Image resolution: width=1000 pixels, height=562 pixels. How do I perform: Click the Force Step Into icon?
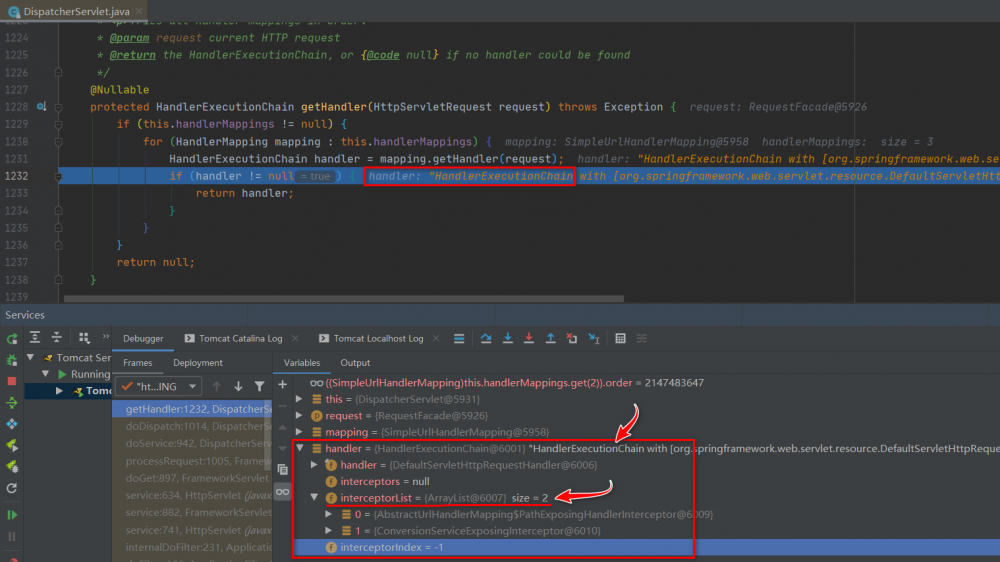pos(529,339)
